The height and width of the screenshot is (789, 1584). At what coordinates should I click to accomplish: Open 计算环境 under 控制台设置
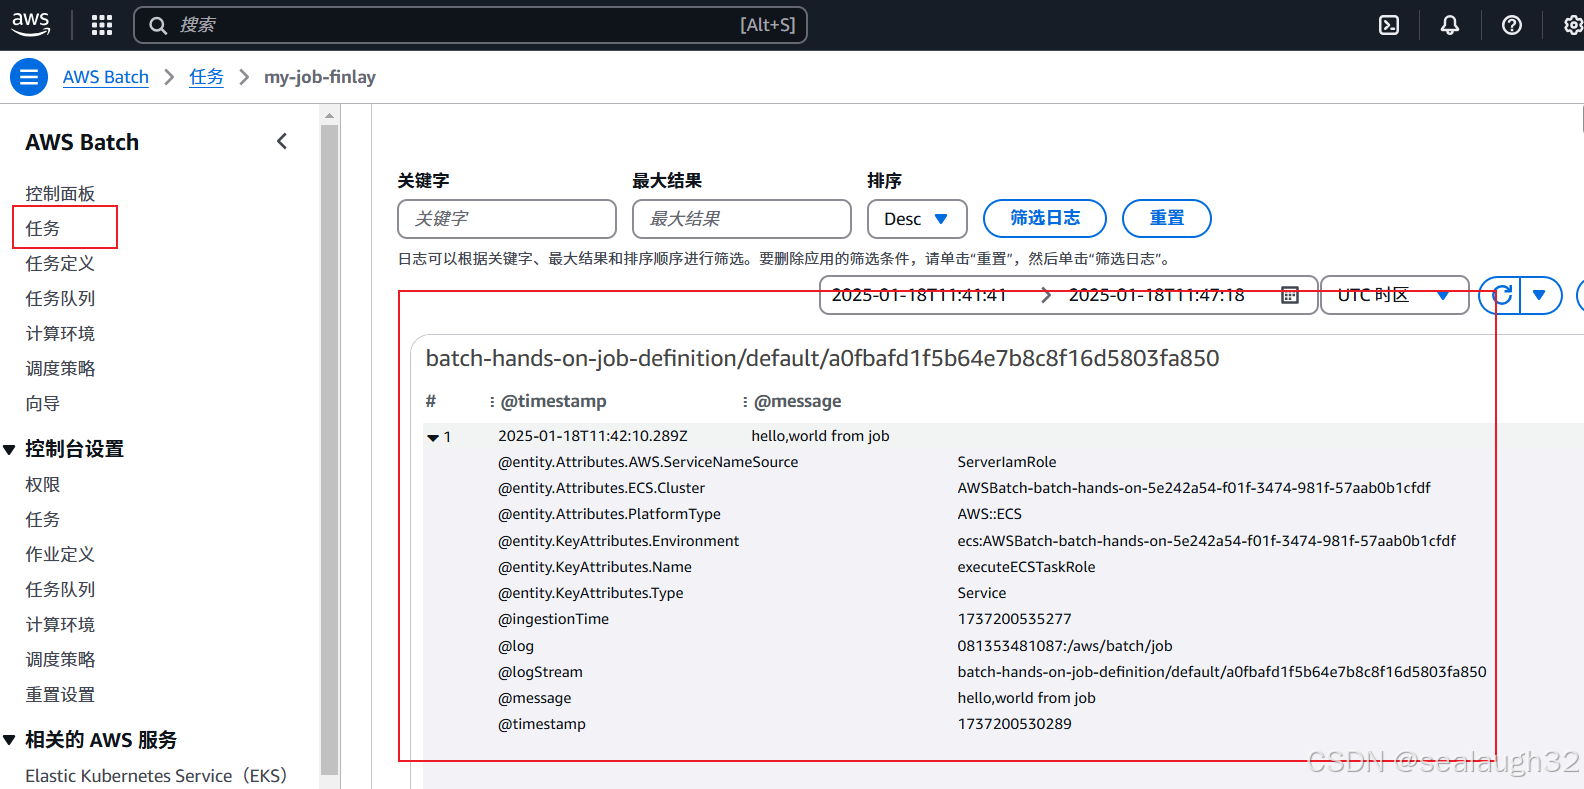(60, 624)
